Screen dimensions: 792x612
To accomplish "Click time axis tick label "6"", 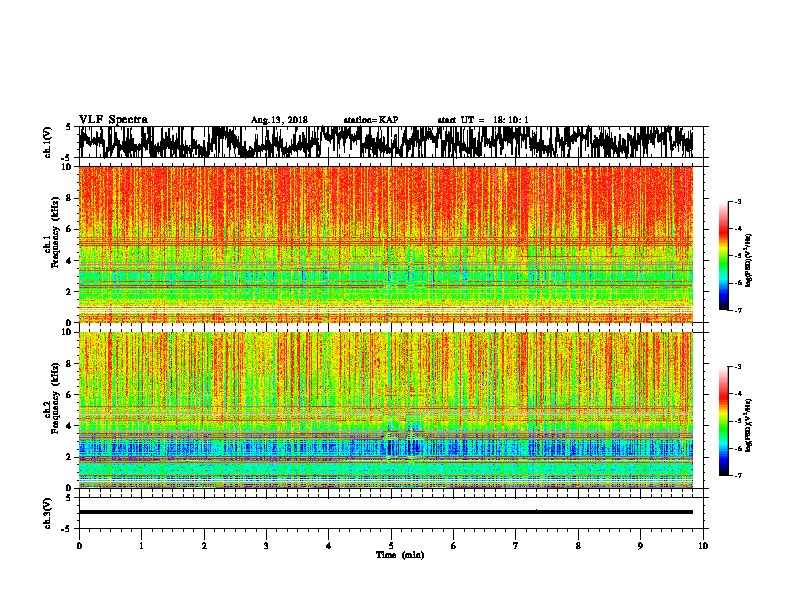I will [x=454, y=546].
